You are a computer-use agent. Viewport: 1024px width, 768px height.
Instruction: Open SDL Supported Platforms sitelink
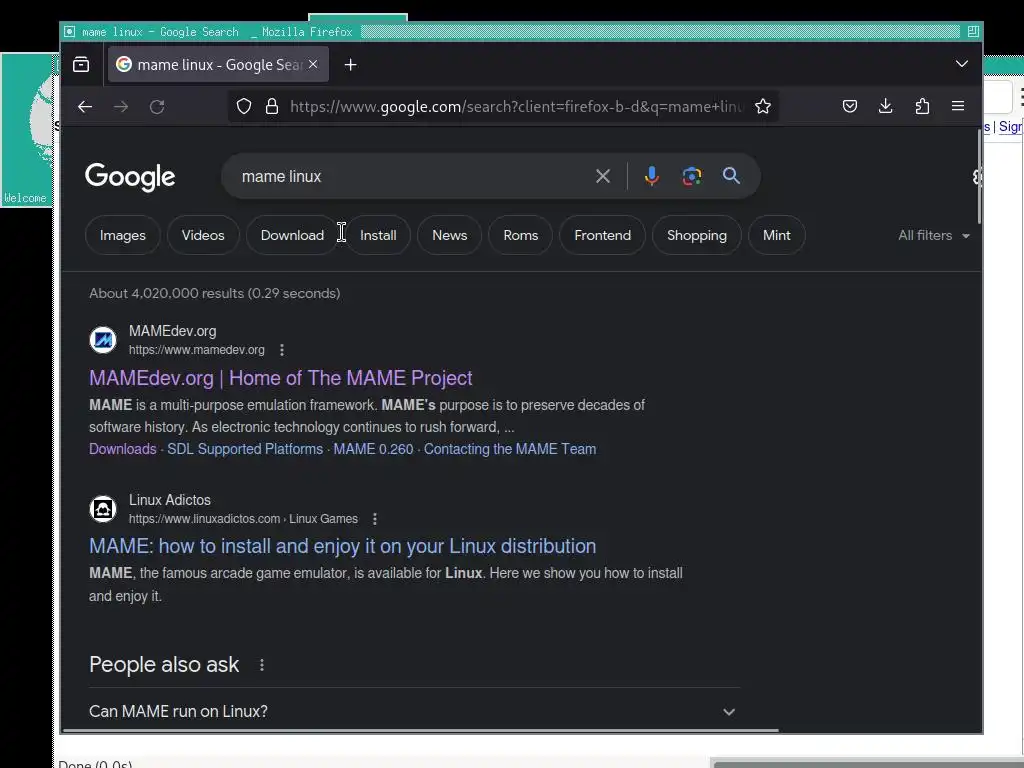245,449
